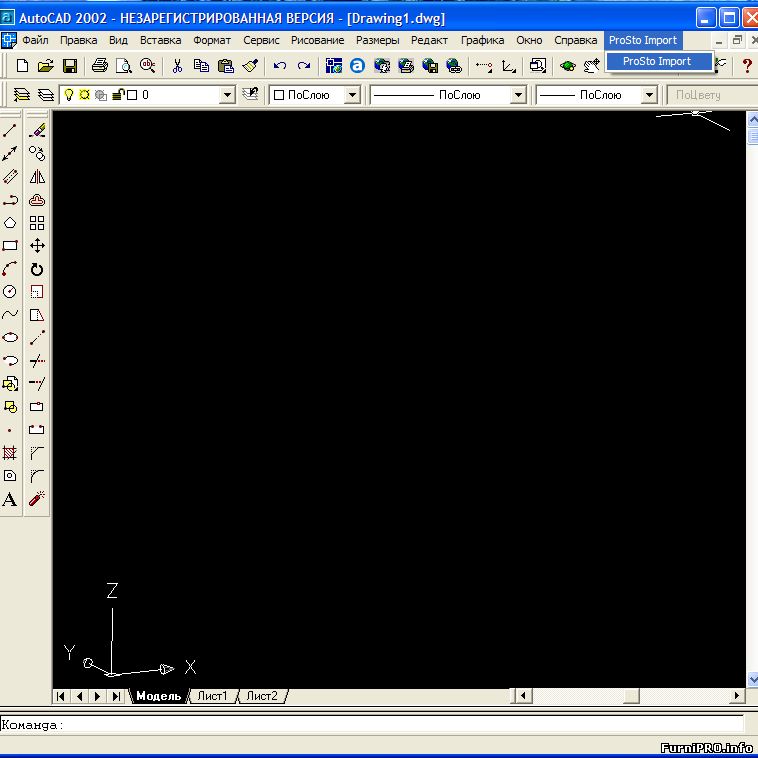
Task: Select the Array modify tool
Action: point(37,223)
